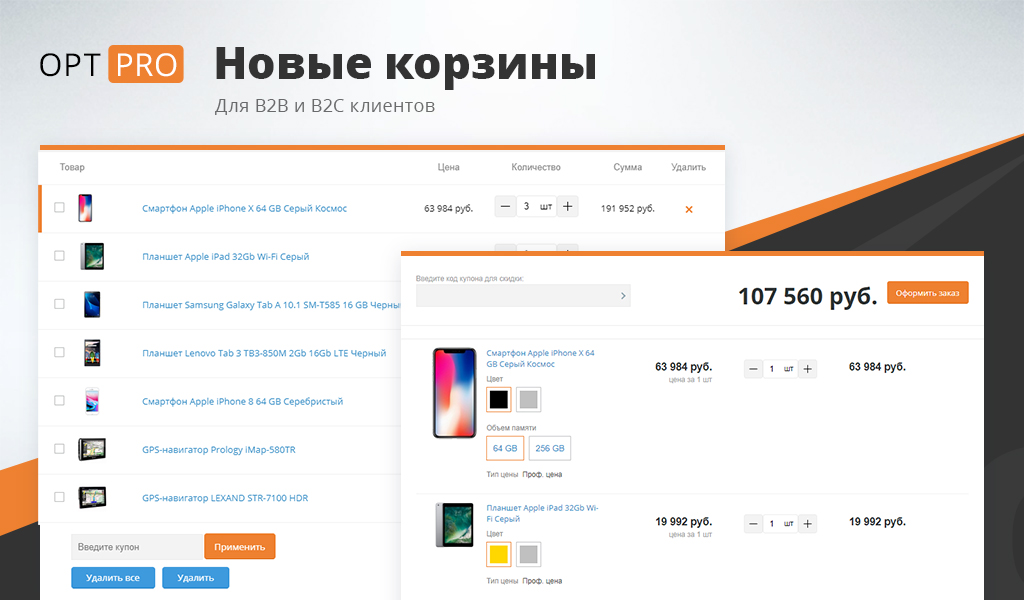The width and height of the screenshot is (1024, 600).
Task: Submit coupon code with arrow chevron
Action: (x=622, y=296)
